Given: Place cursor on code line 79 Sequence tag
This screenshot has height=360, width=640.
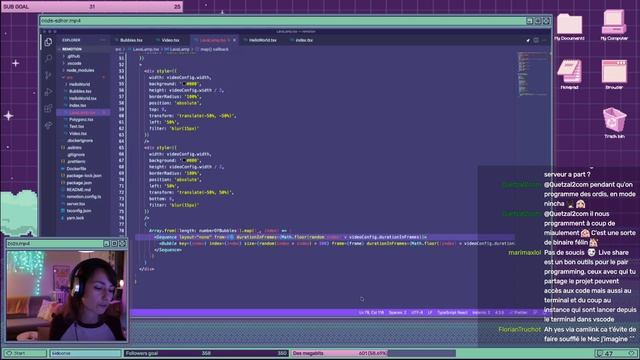Looking at the screenshot, I should tap(165, 237).
